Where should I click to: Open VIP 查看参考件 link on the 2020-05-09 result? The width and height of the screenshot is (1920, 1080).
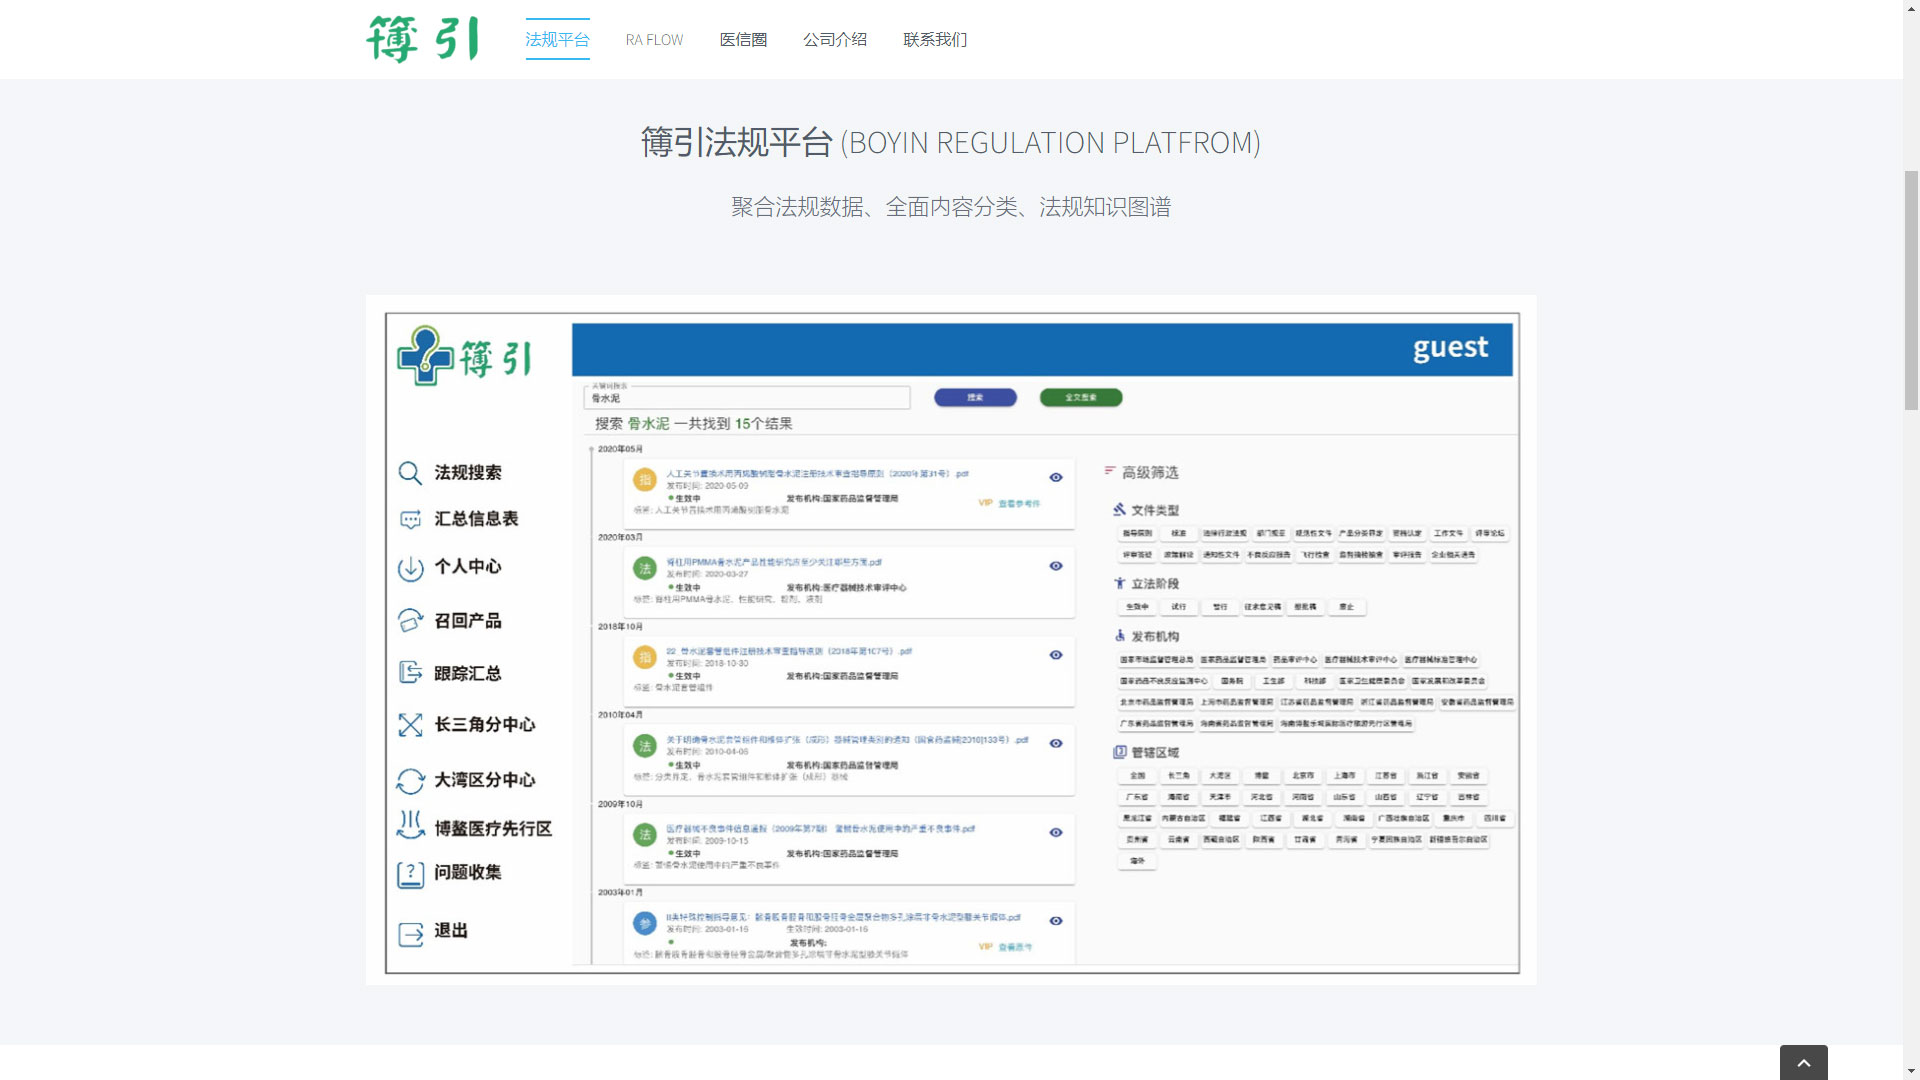point(1009,503)
